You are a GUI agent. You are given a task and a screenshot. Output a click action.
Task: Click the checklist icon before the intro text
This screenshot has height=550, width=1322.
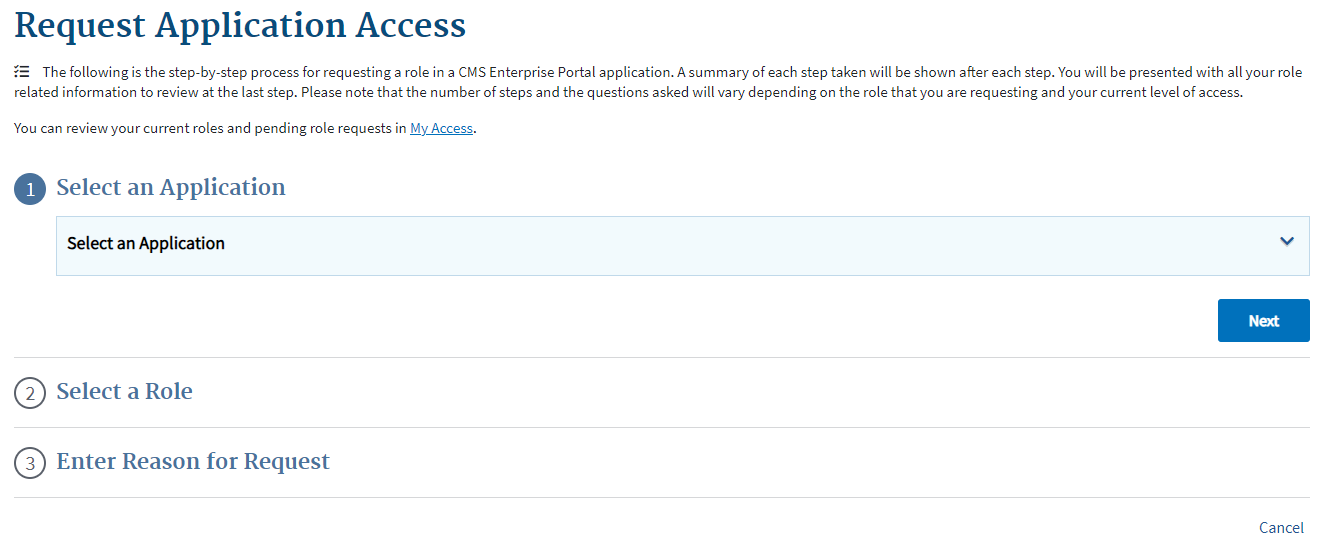[22, 72]
